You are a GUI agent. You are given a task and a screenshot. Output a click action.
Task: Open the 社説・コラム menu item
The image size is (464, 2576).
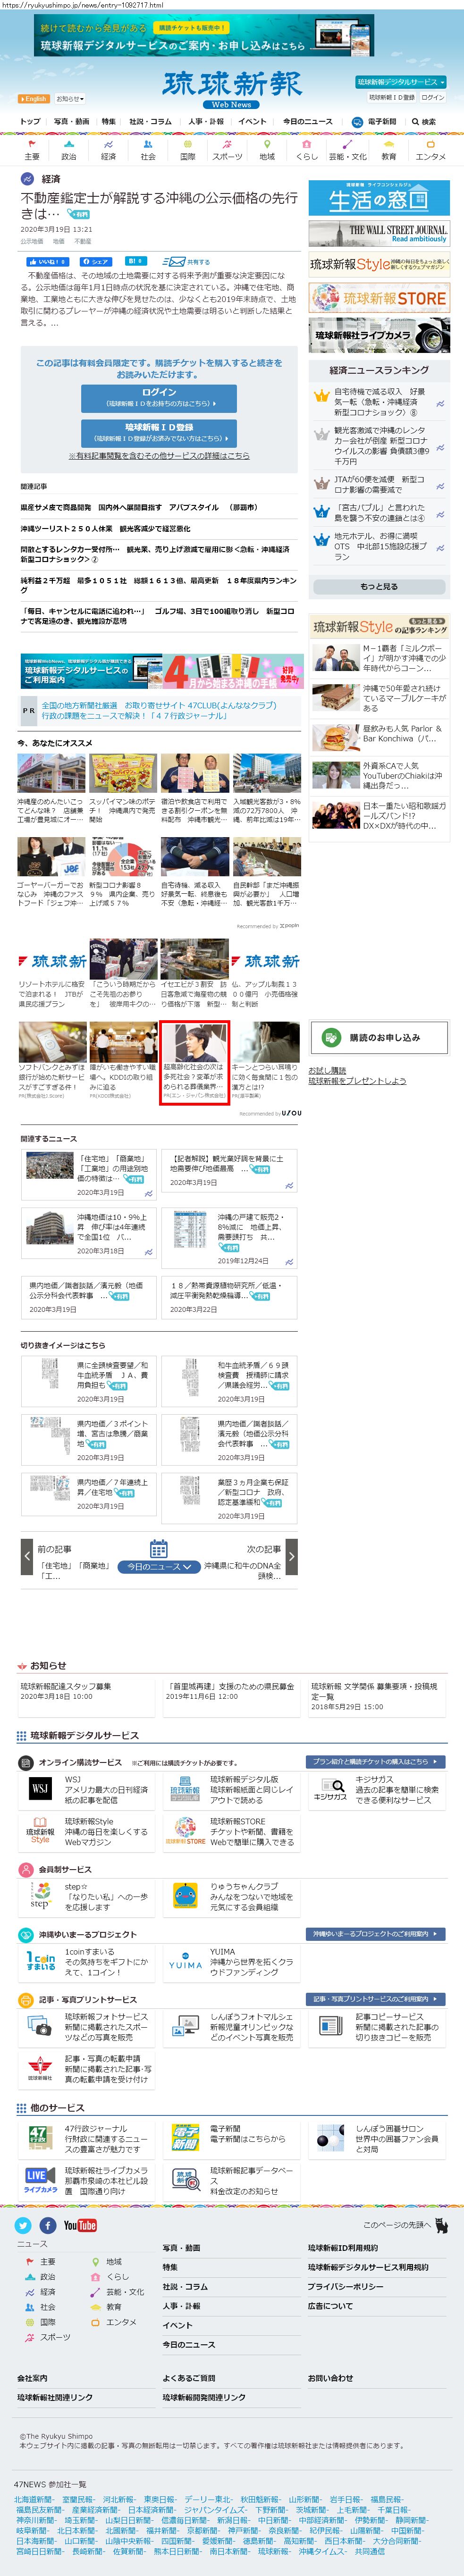pyautogui.click(x=150, y=122)
